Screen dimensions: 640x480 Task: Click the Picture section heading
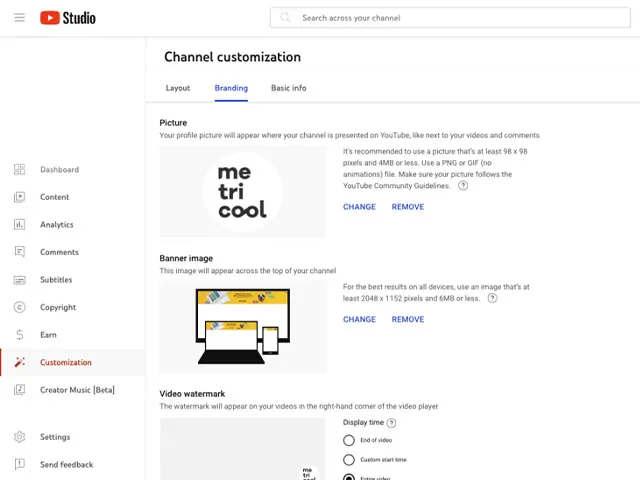173,123
